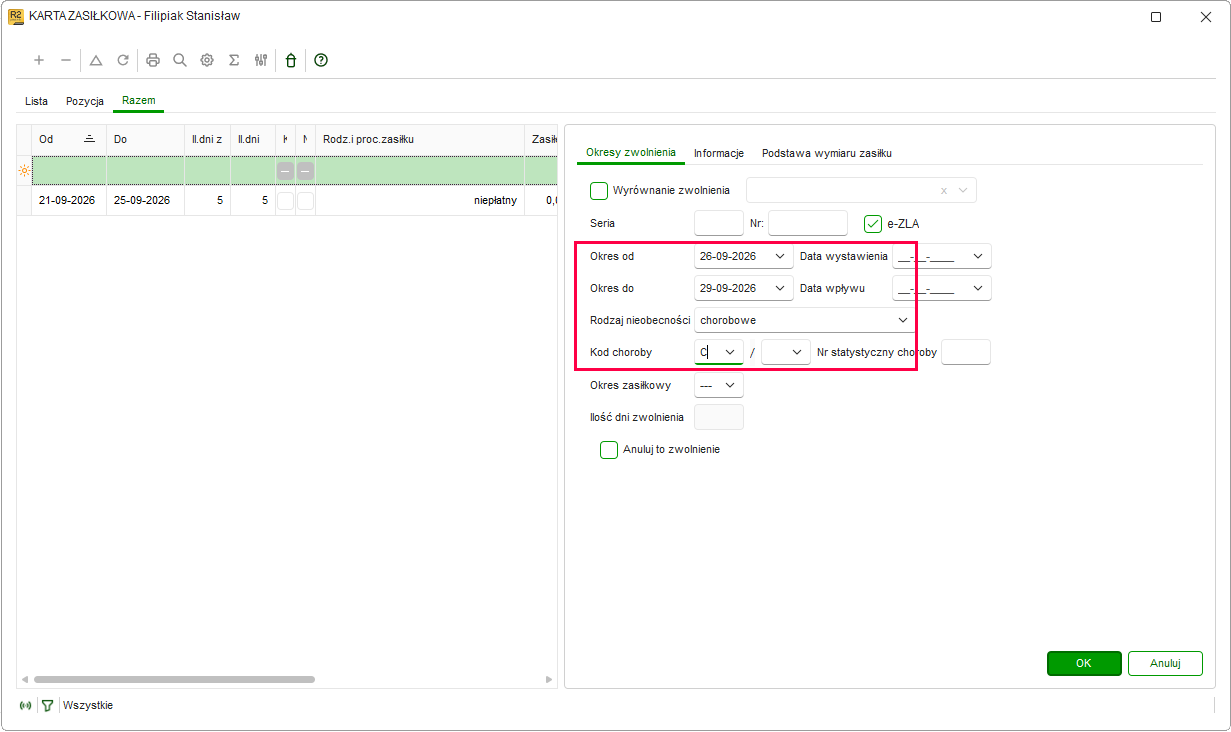1231x732 pixels.
Task: Click the refresh arrow toolbar icon
Action: pos(123,60)
